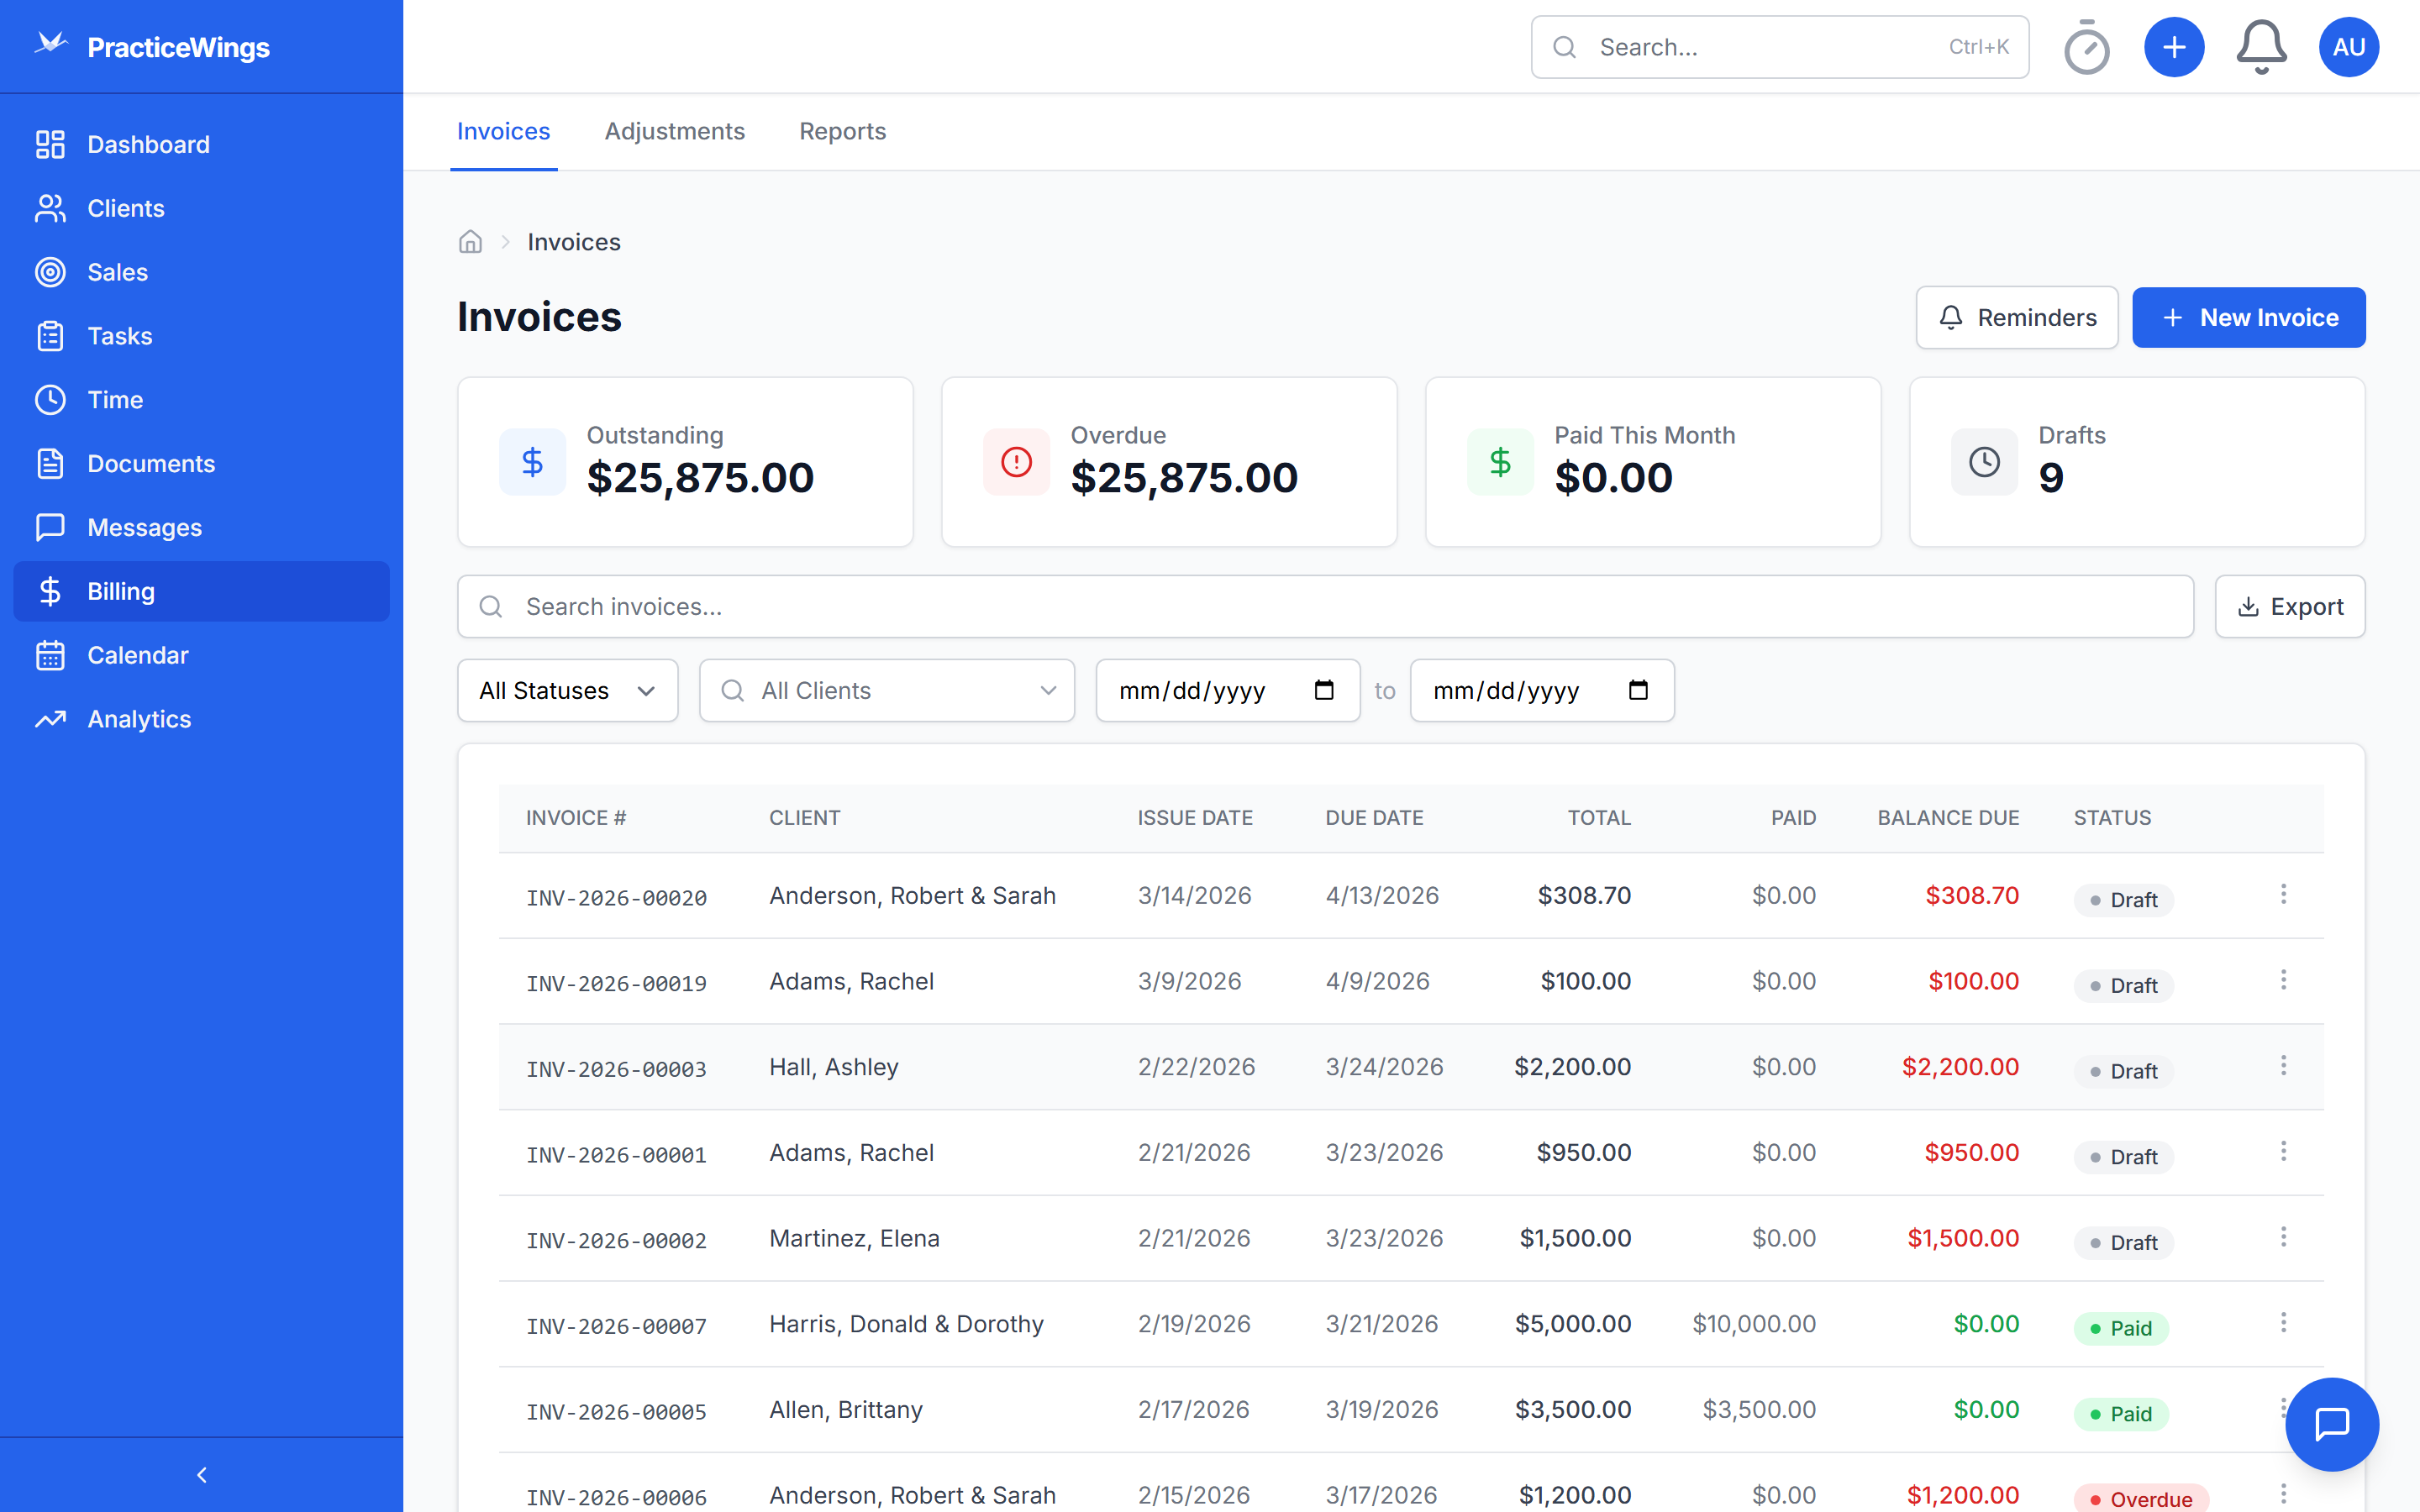Open Time in the sidebar

tap(202, 400)
